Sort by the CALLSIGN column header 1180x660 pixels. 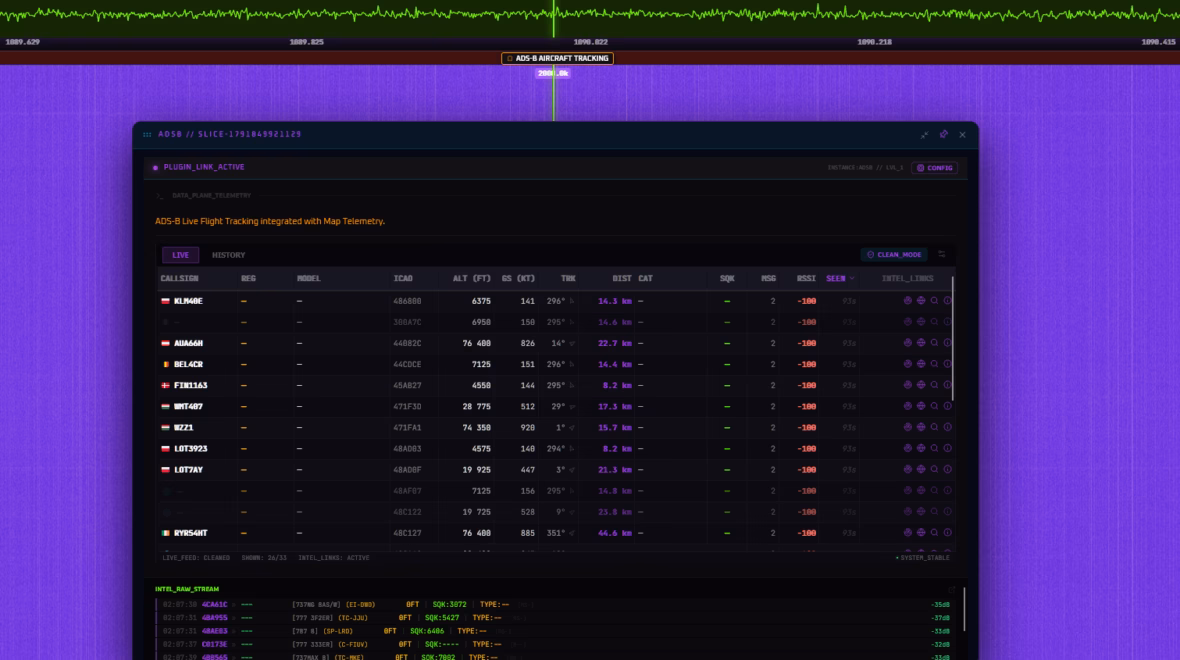coord(179,278)
